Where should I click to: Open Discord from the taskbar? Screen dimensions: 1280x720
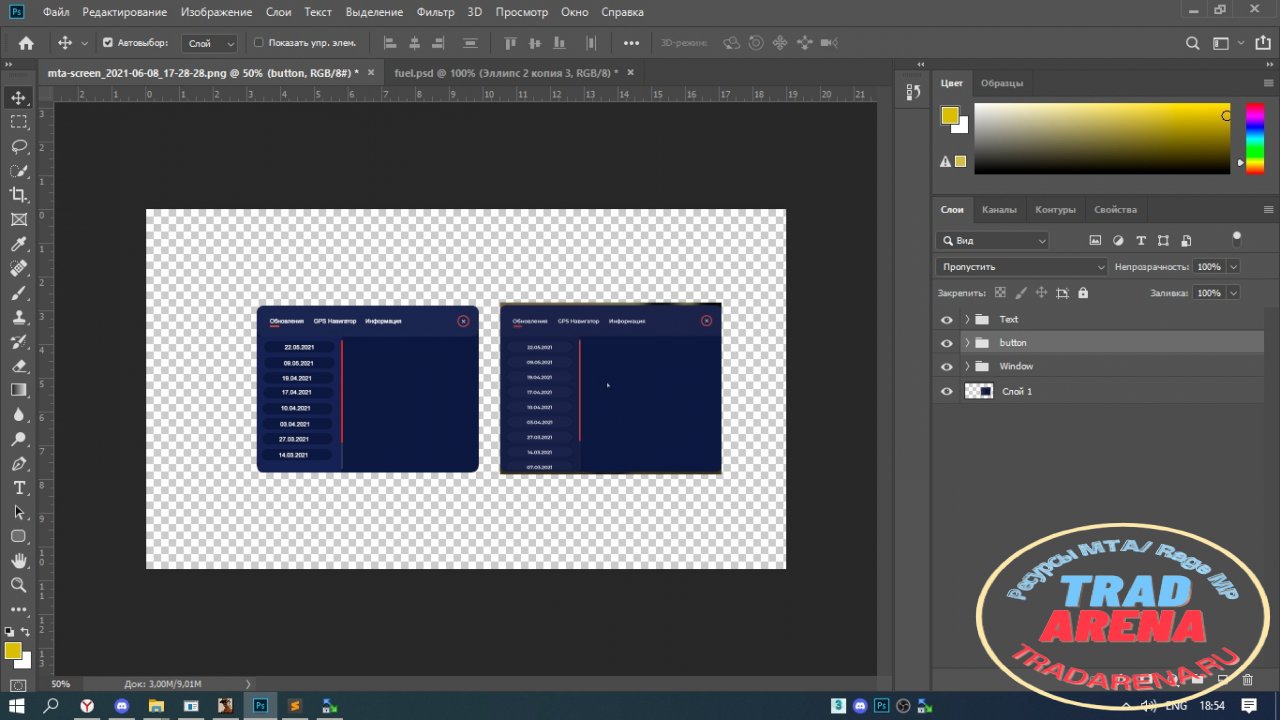(x=122, y=705)
